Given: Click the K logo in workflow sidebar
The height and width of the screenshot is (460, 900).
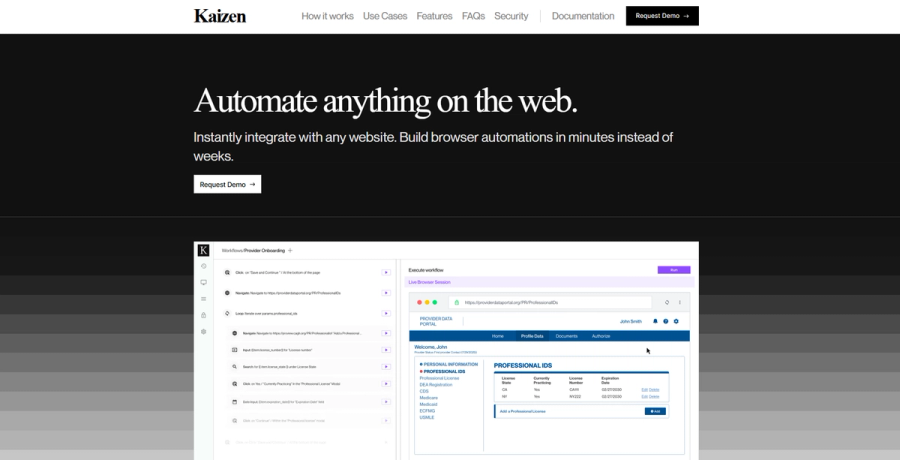Looking at the screenshot, I should [203, 250].
